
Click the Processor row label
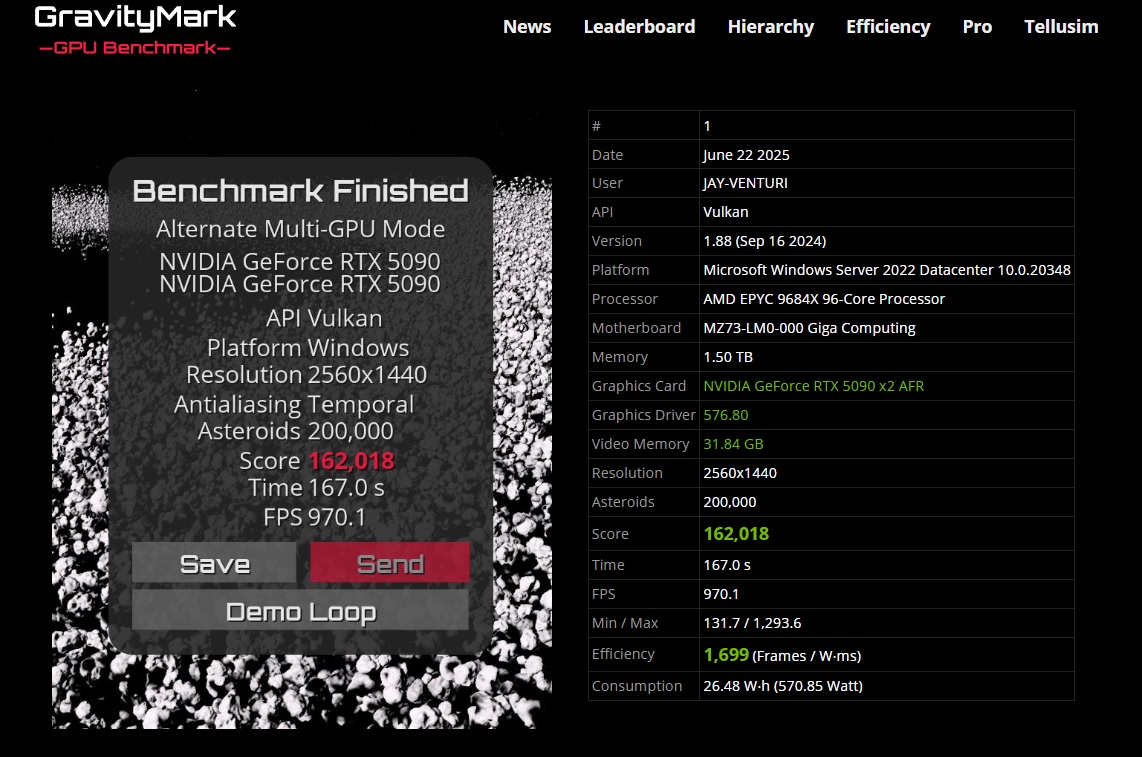coord(624,299)
